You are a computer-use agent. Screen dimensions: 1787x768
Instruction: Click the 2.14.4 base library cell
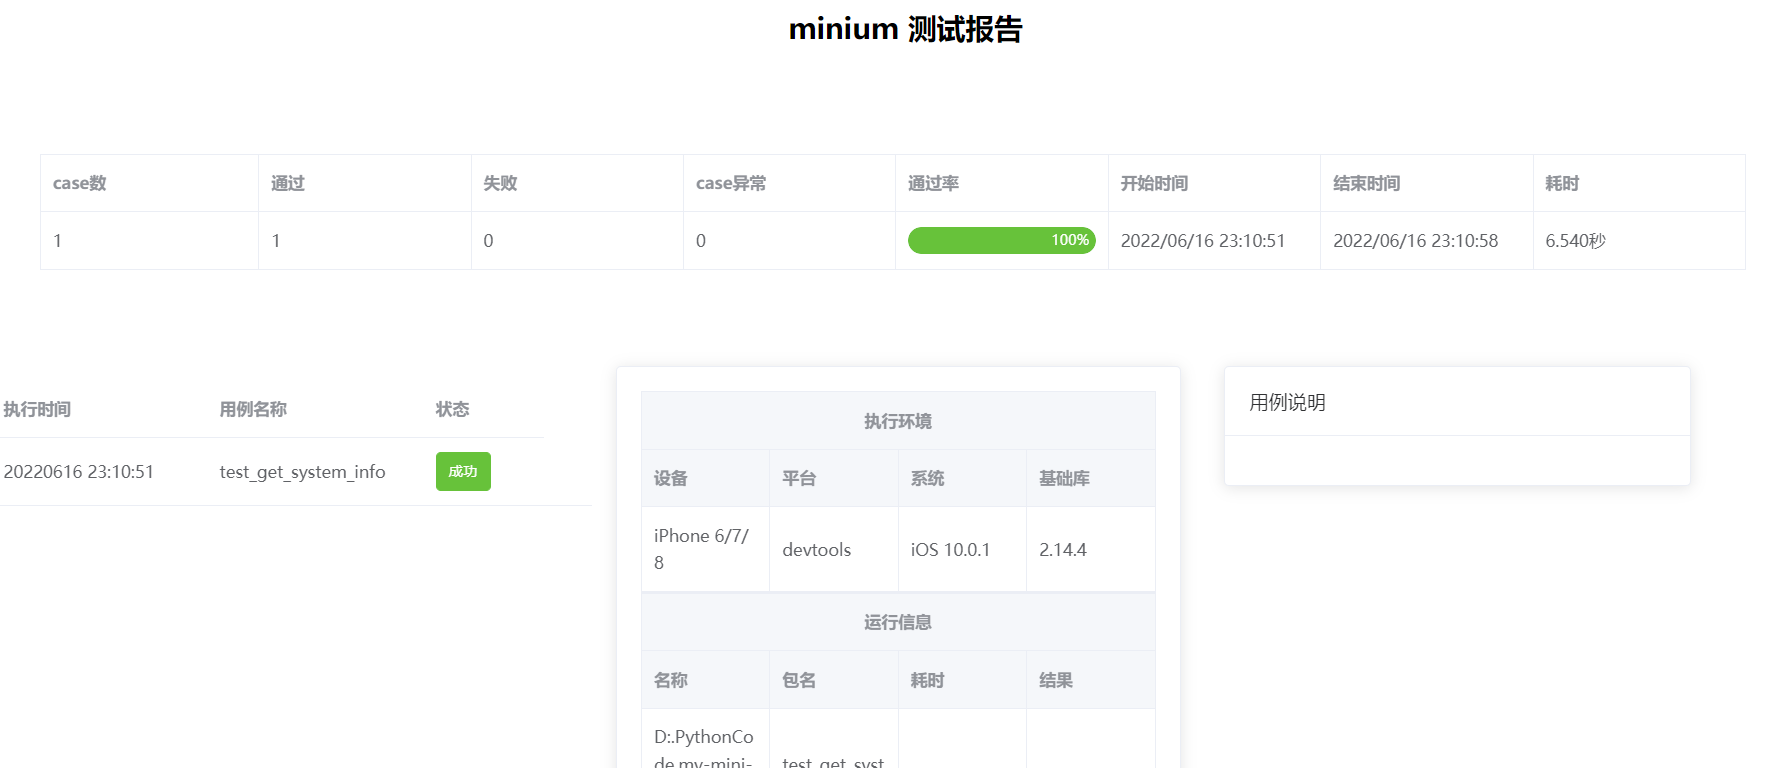coord(1091,549)
